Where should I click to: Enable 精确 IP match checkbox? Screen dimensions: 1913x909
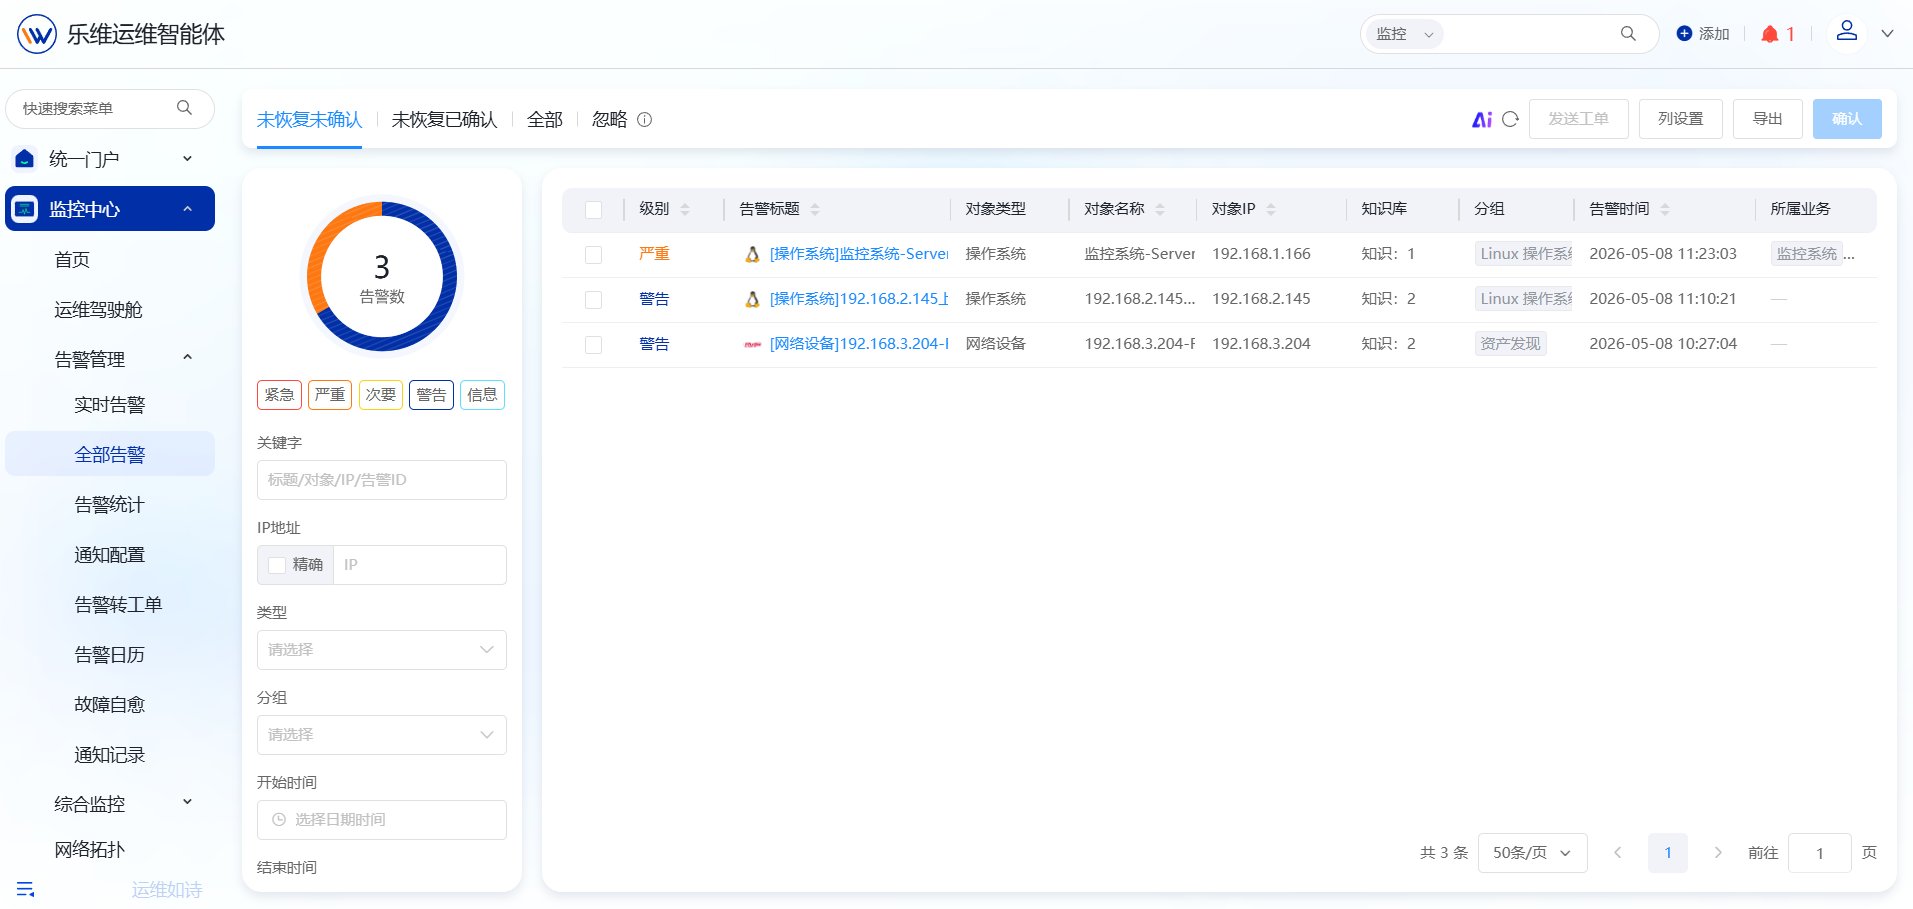277,565
